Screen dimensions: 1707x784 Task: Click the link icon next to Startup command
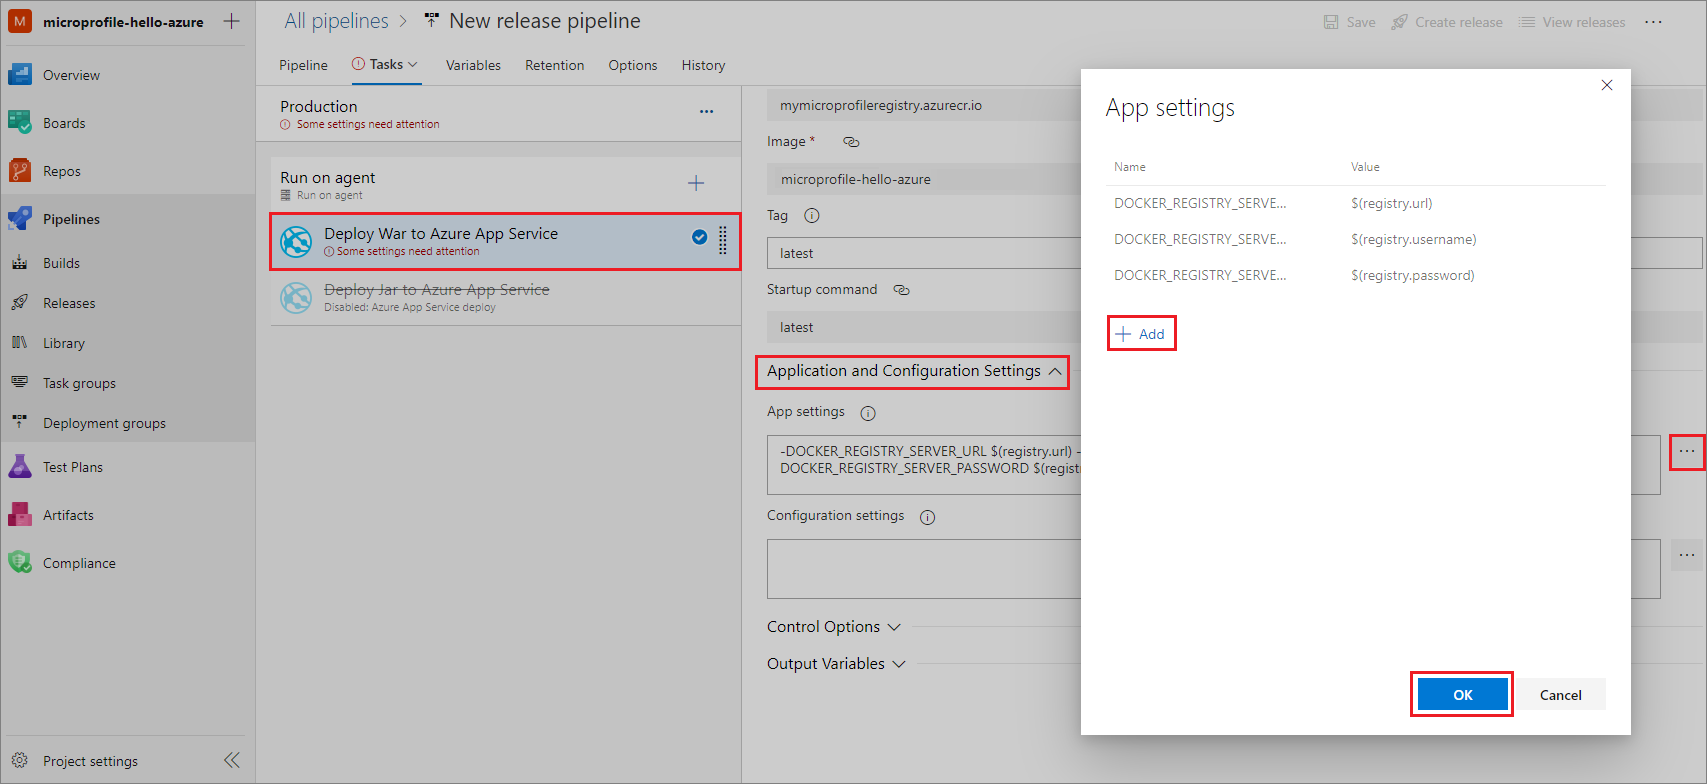pyautogui.click(x=901, y=290)
